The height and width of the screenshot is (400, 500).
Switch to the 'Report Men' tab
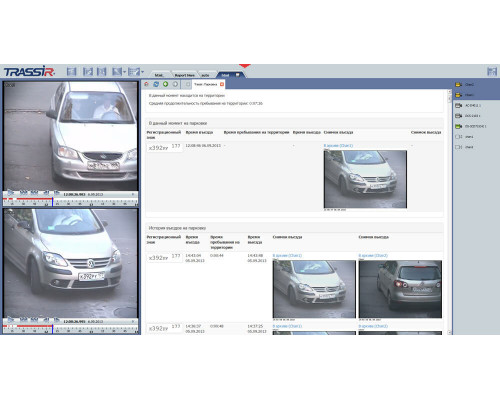(x=184, y=75)
